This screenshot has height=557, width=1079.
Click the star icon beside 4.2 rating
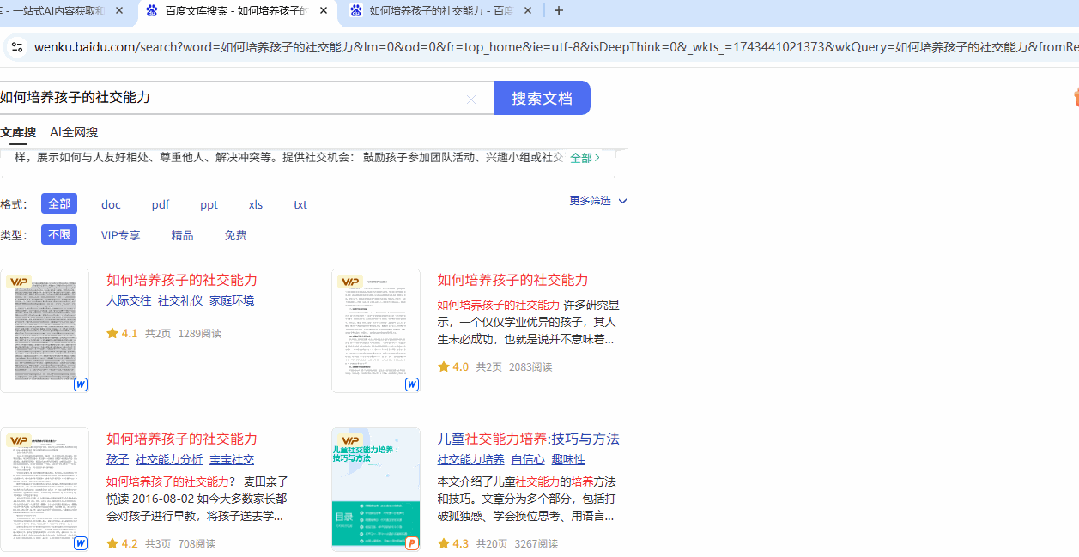pos(113,544)
